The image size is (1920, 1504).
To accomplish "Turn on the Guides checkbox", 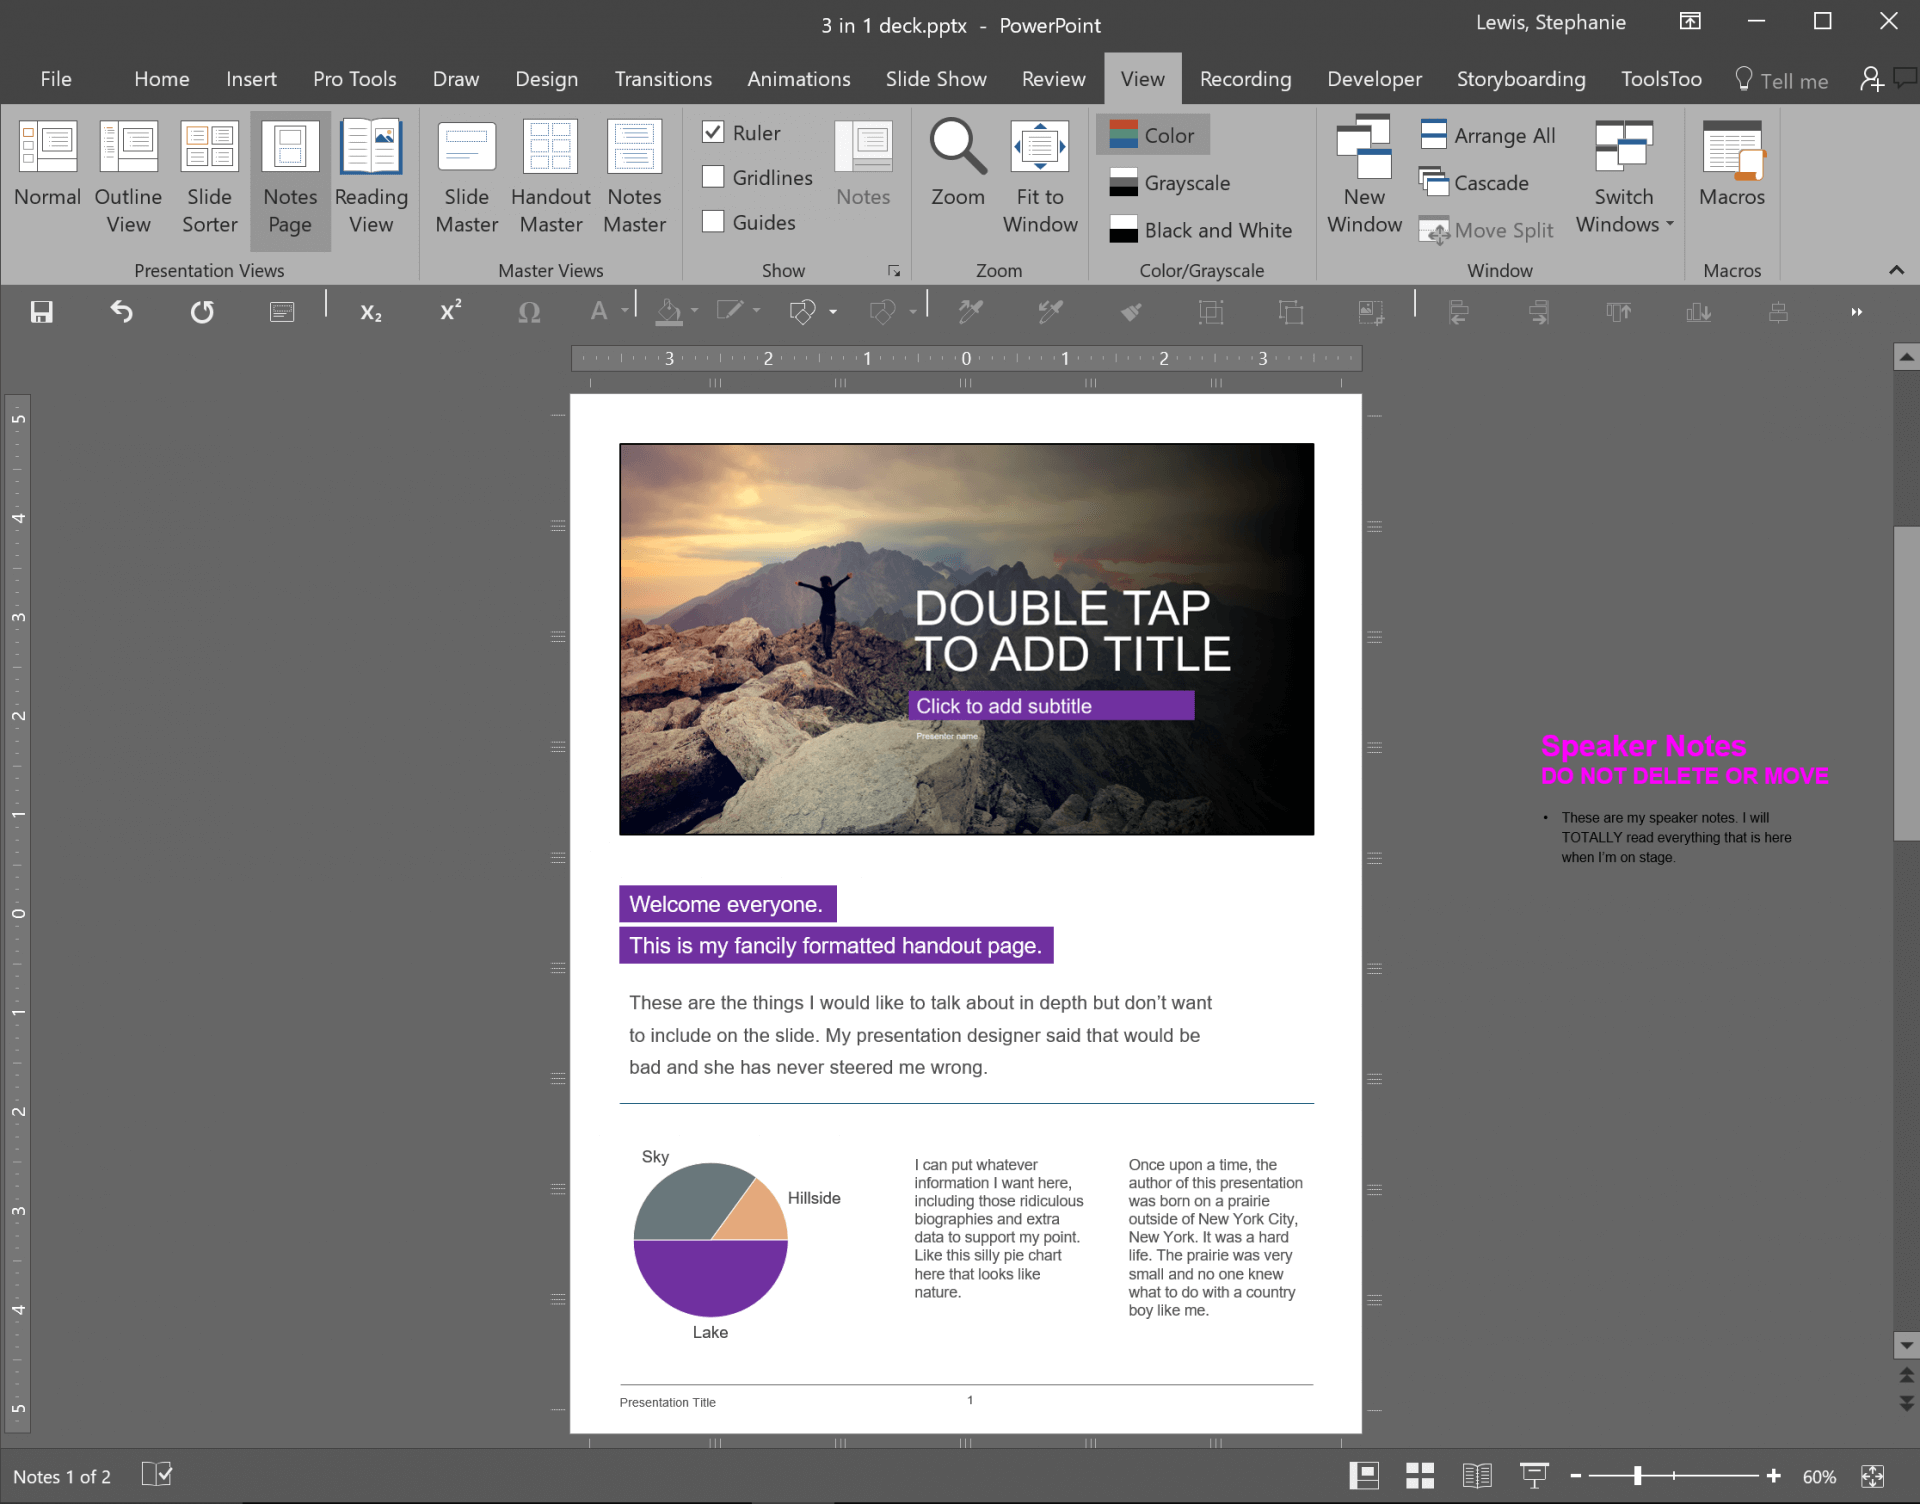I will point(713,222).
